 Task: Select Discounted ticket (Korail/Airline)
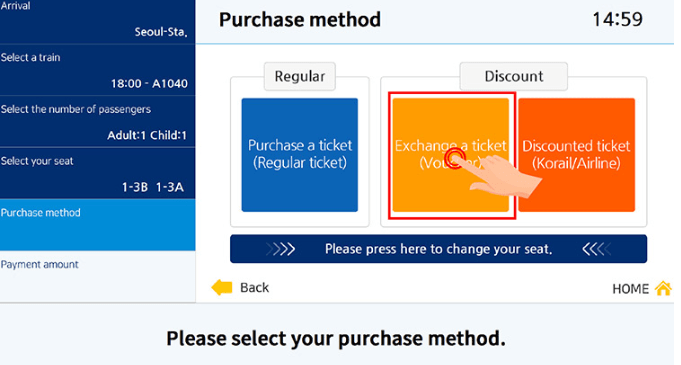[576, 155]
